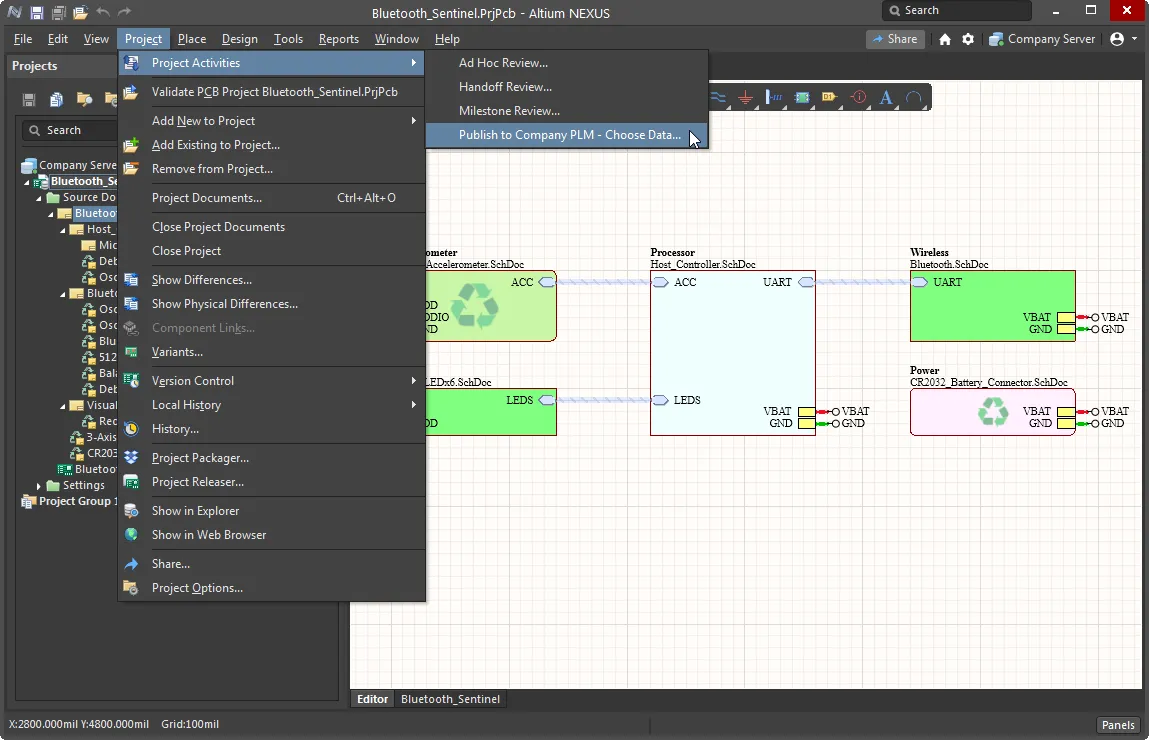Click the Dropbox-style Project Packager icon
The width and height of the screenshot is (1149, 740).
coord(131,458)
